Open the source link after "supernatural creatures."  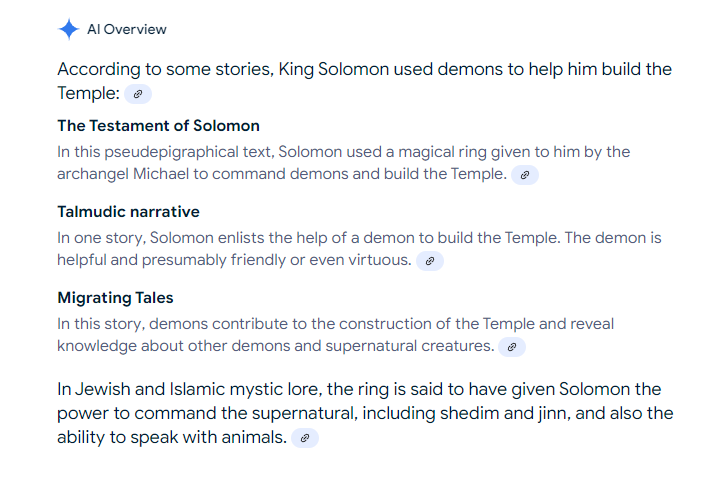[512, 347]
